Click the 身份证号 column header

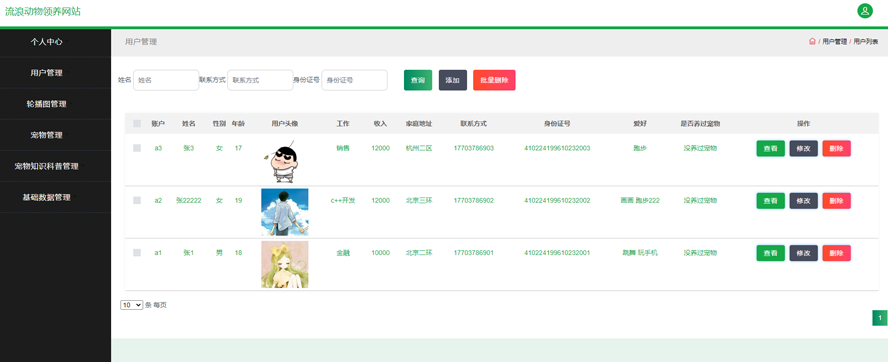coord(557,123)
